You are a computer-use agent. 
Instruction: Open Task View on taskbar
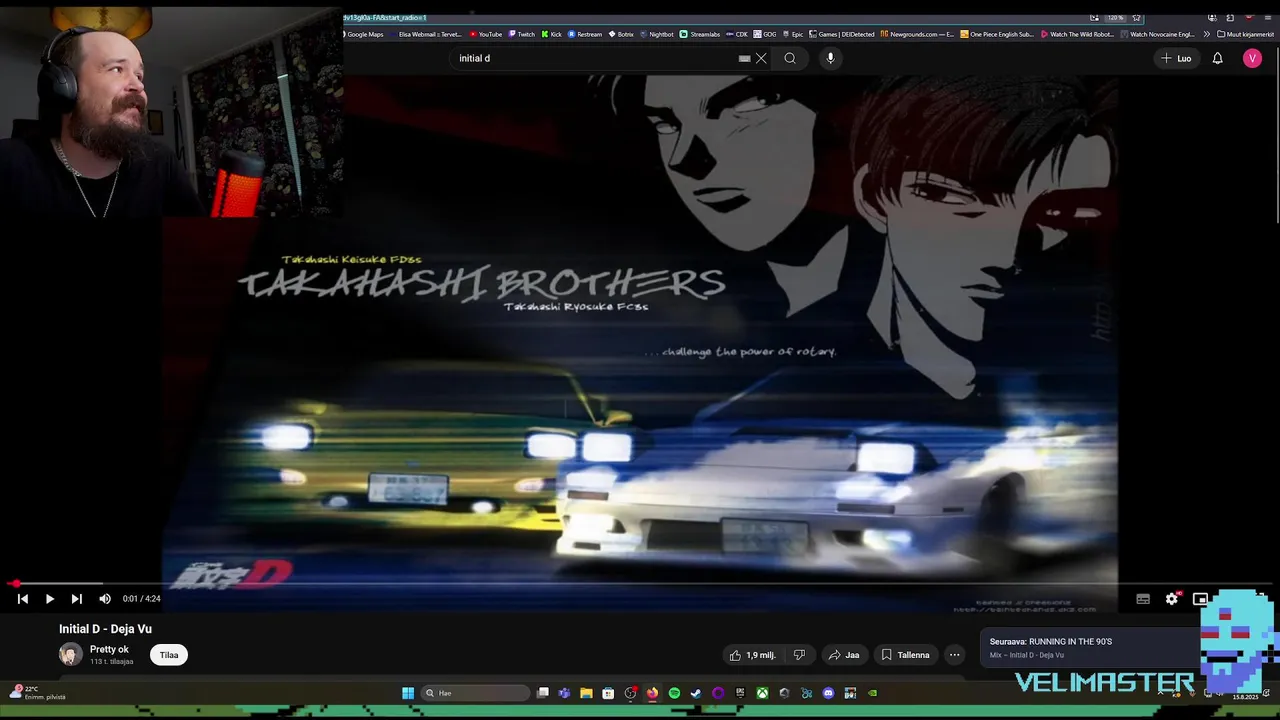tap(543, 693)
